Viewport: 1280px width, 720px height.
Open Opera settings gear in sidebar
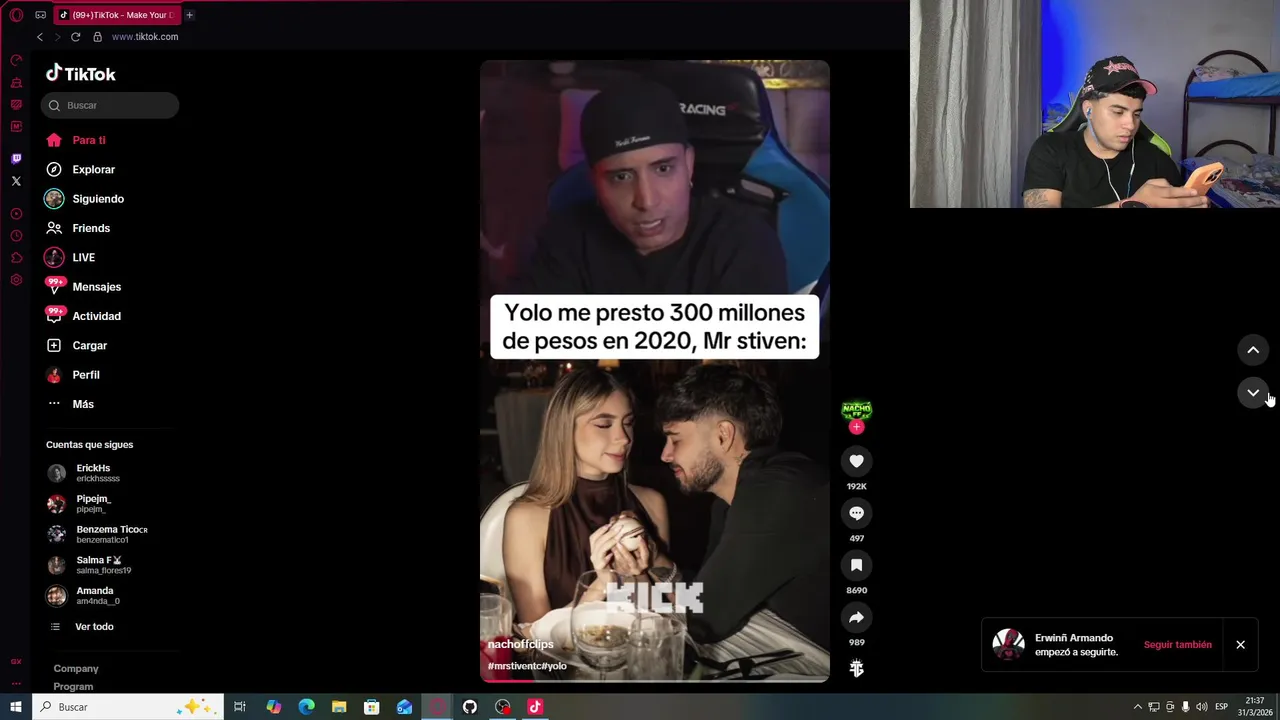(x=16, y=280)
